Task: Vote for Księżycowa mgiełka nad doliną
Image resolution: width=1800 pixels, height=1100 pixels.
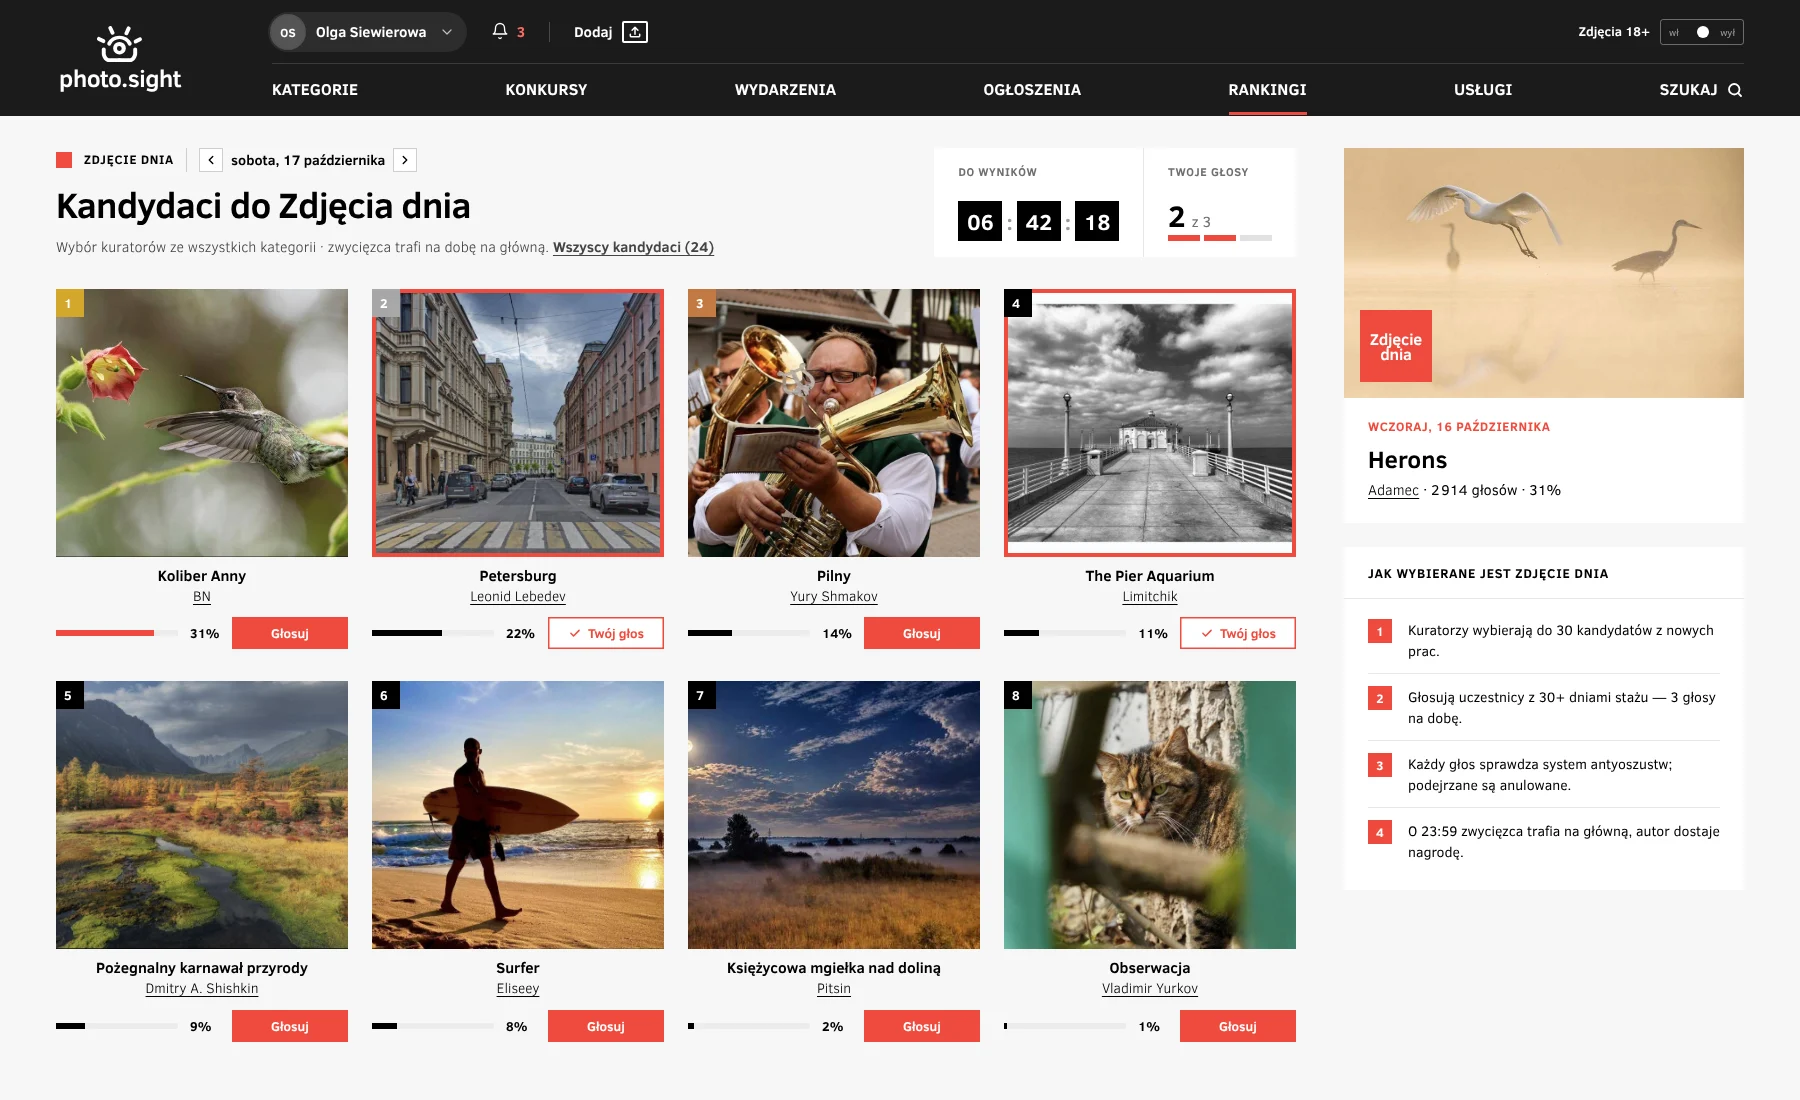Action: [922, 1026]
